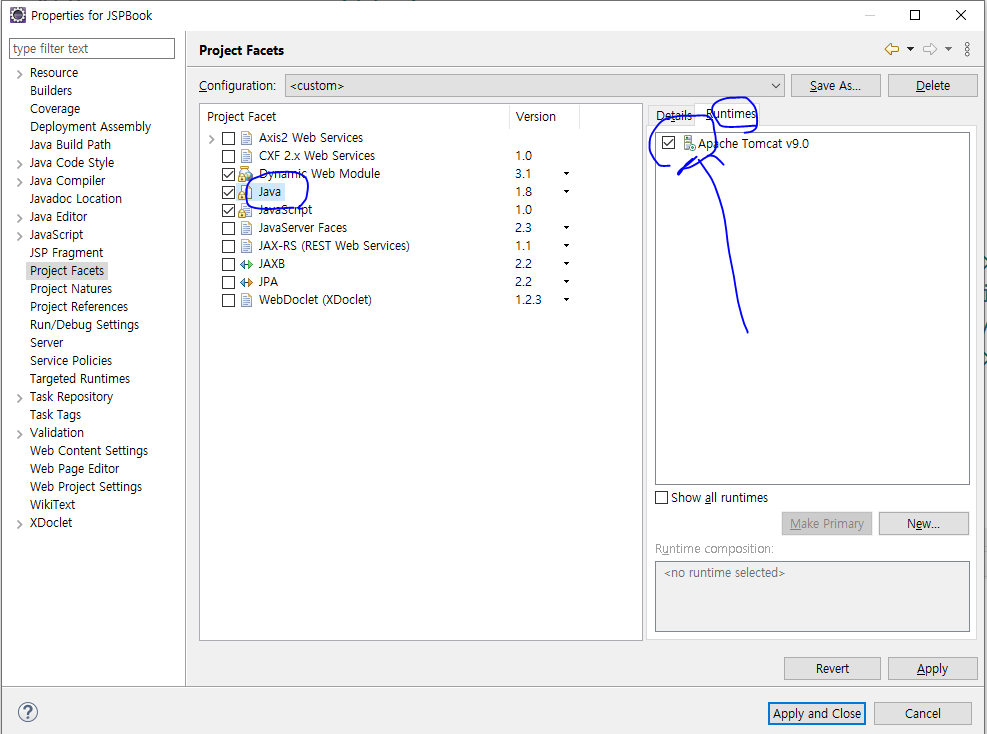Click the JAXB facet icon
The image size is (987, 734).
click(x=246, y=264)
